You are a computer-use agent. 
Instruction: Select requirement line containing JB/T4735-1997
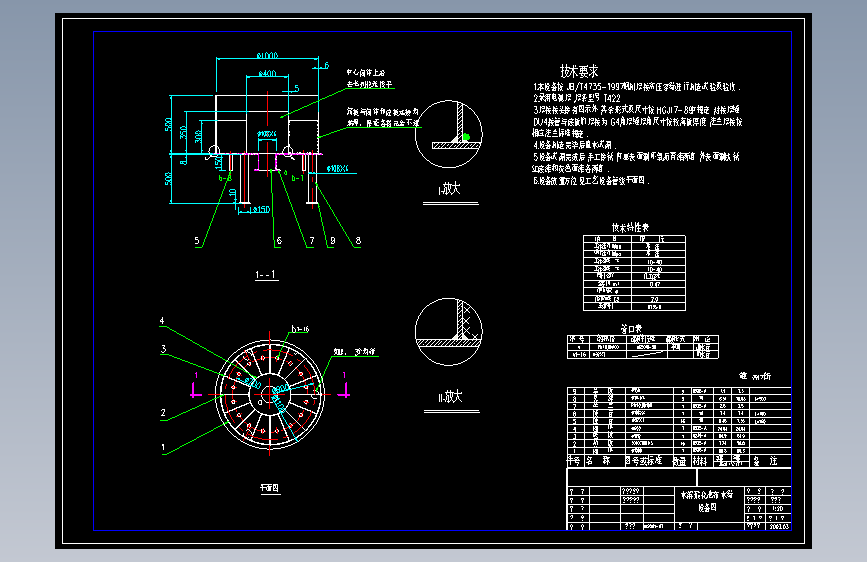point(636,87)
